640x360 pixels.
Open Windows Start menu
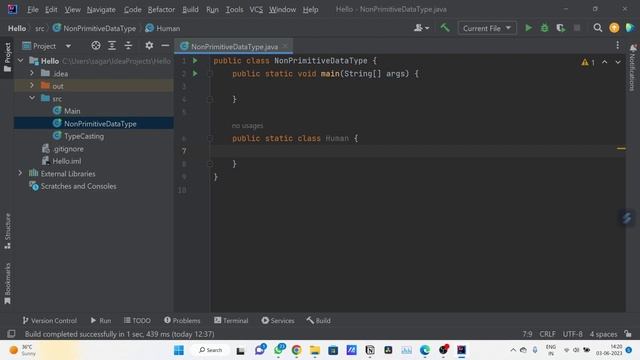(x=179, y=350)
